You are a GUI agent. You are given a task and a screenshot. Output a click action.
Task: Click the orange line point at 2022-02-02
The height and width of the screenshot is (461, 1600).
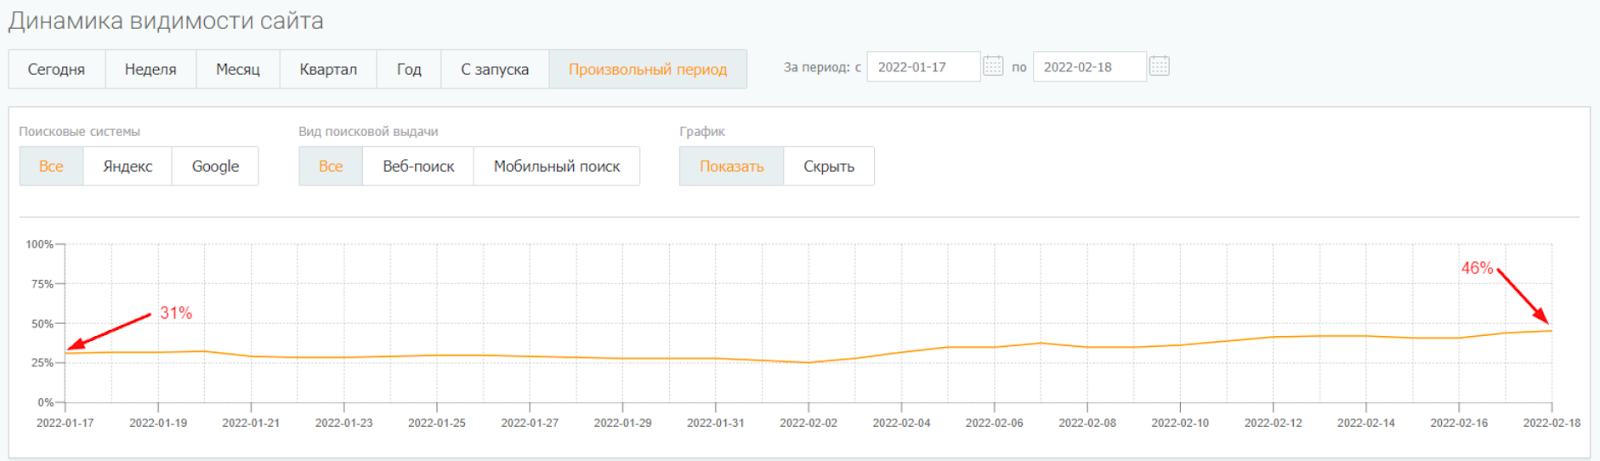[809, 362]
